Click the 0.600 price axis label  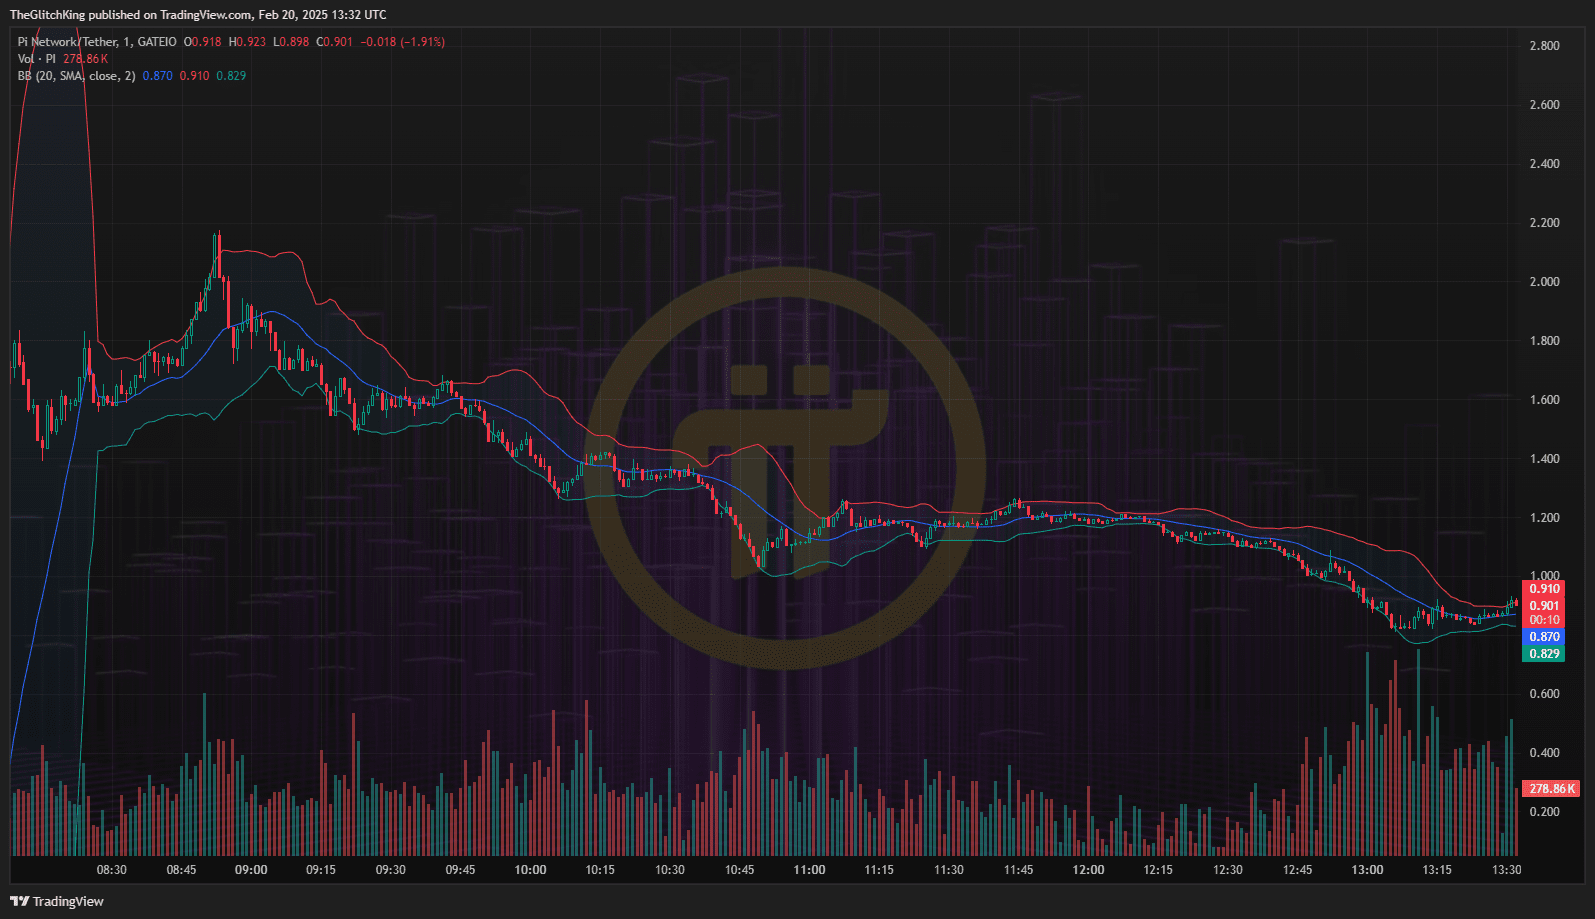tap(1544, 694)
